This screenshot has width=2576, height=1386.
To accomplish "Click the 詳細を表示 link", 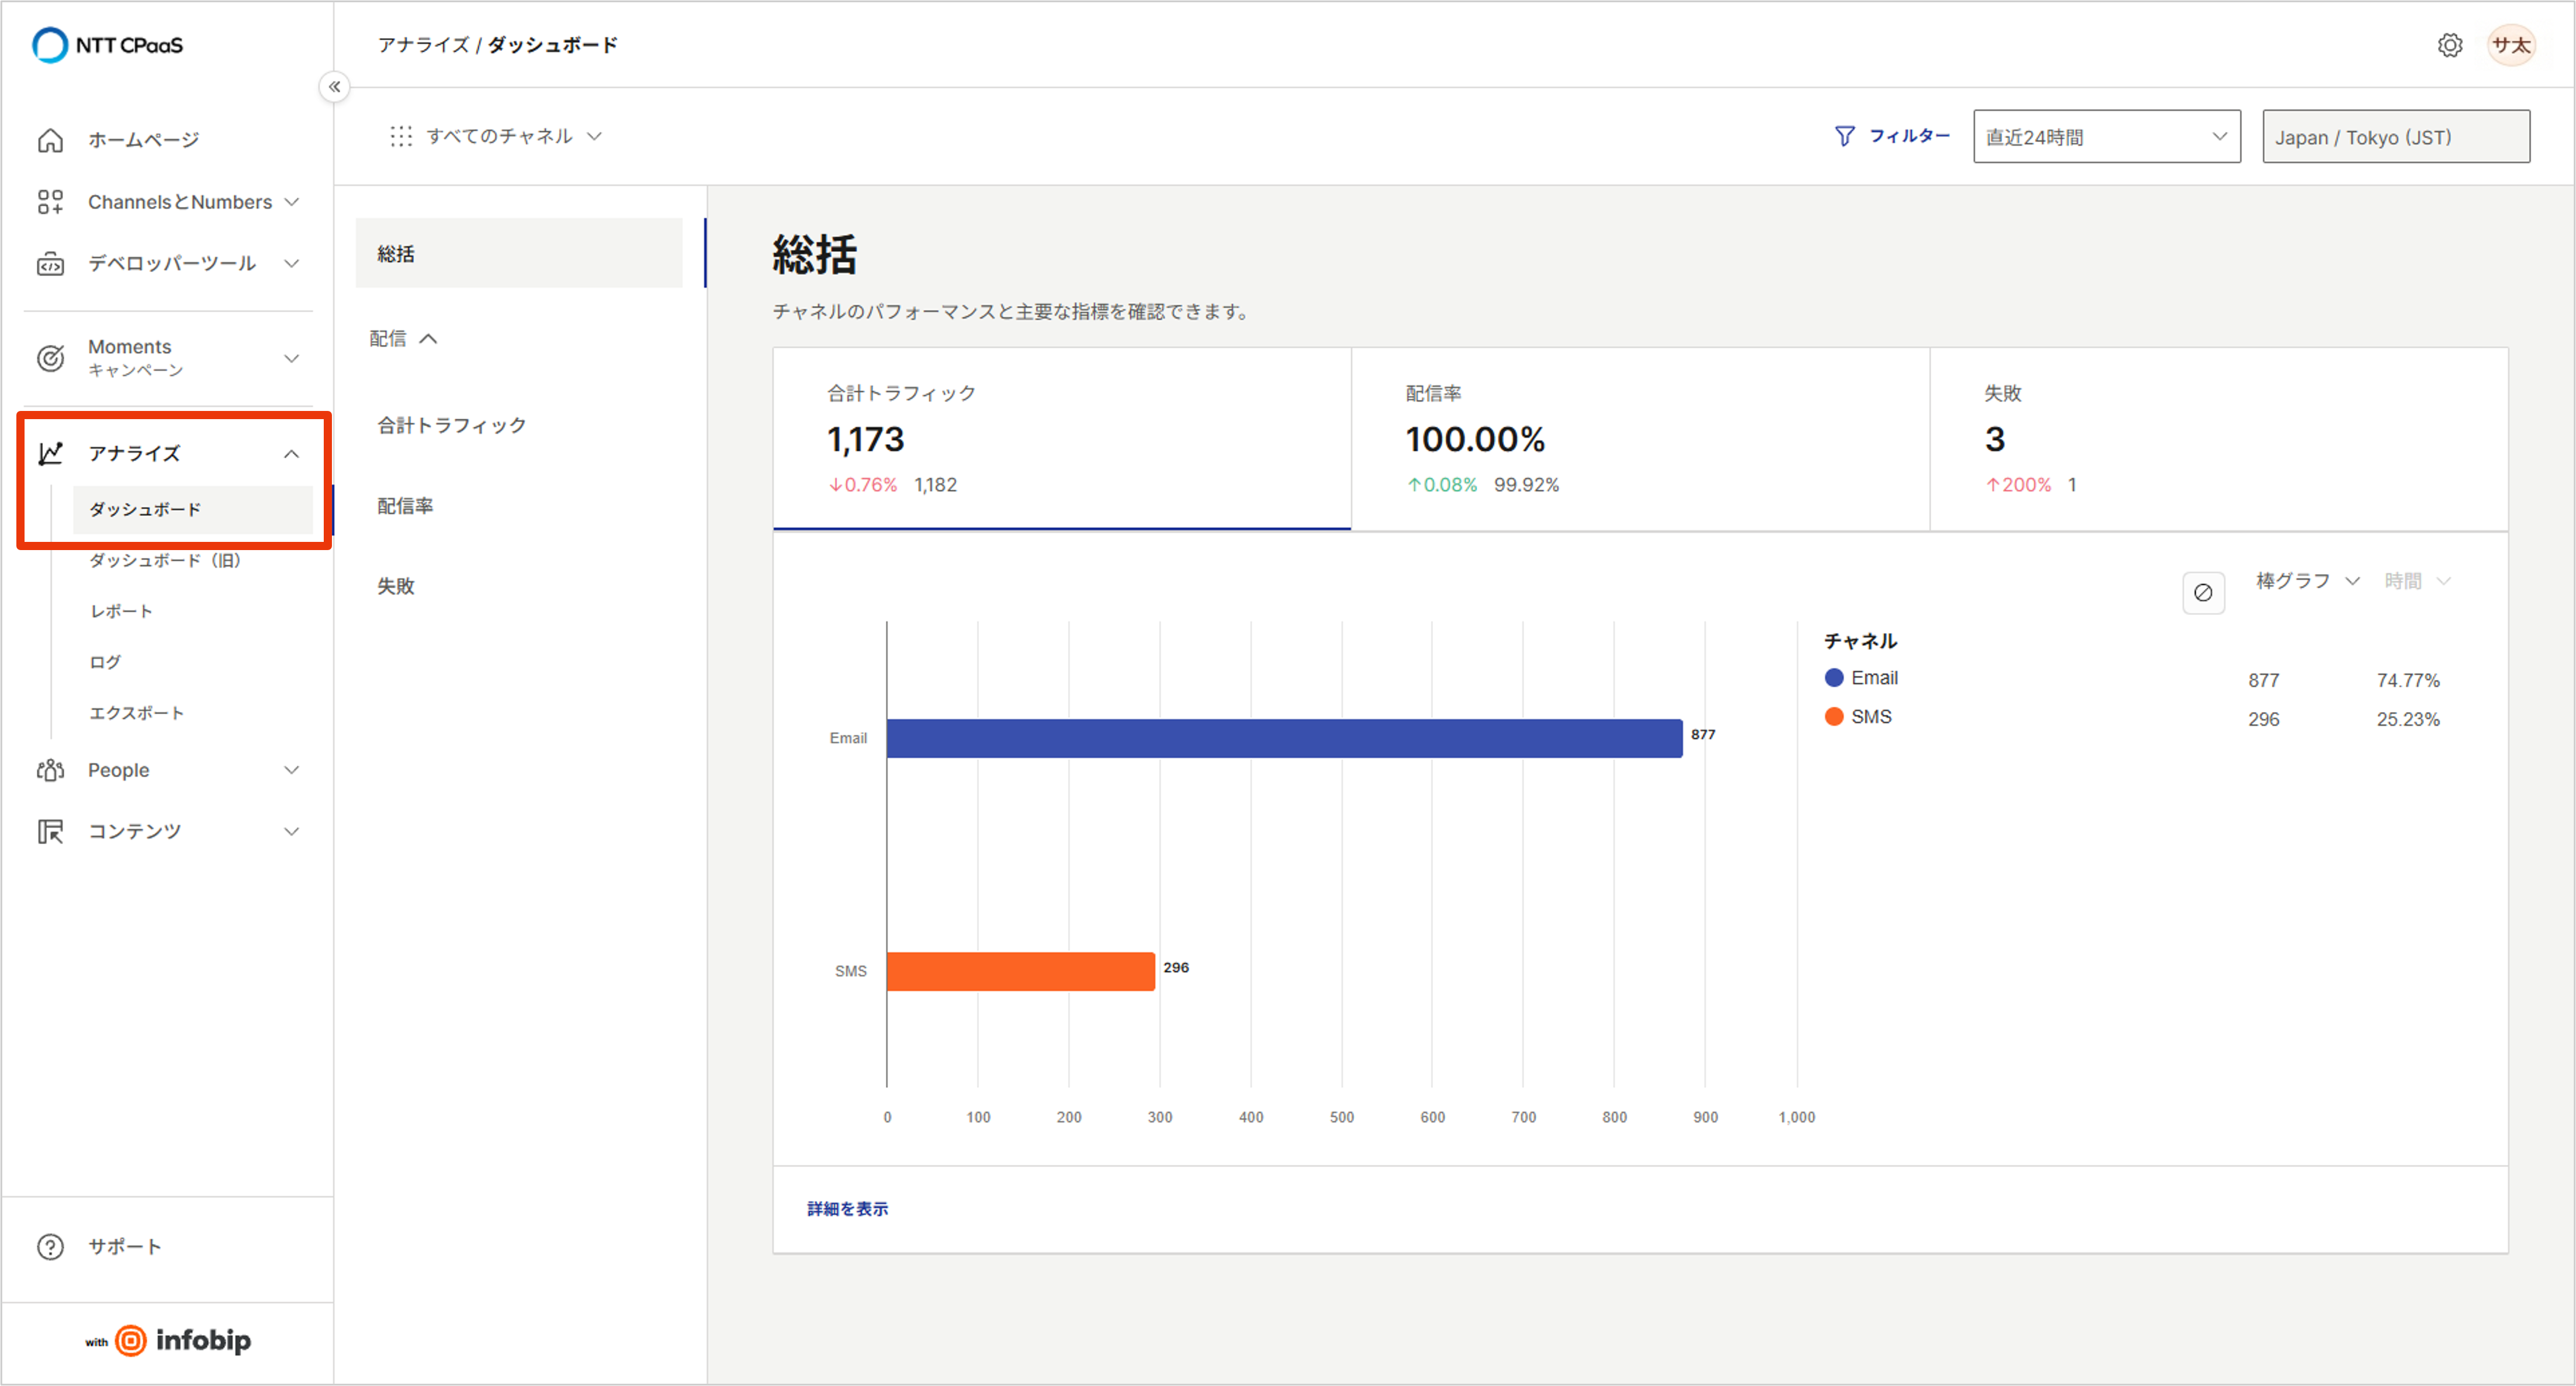I will [847, 1209].
